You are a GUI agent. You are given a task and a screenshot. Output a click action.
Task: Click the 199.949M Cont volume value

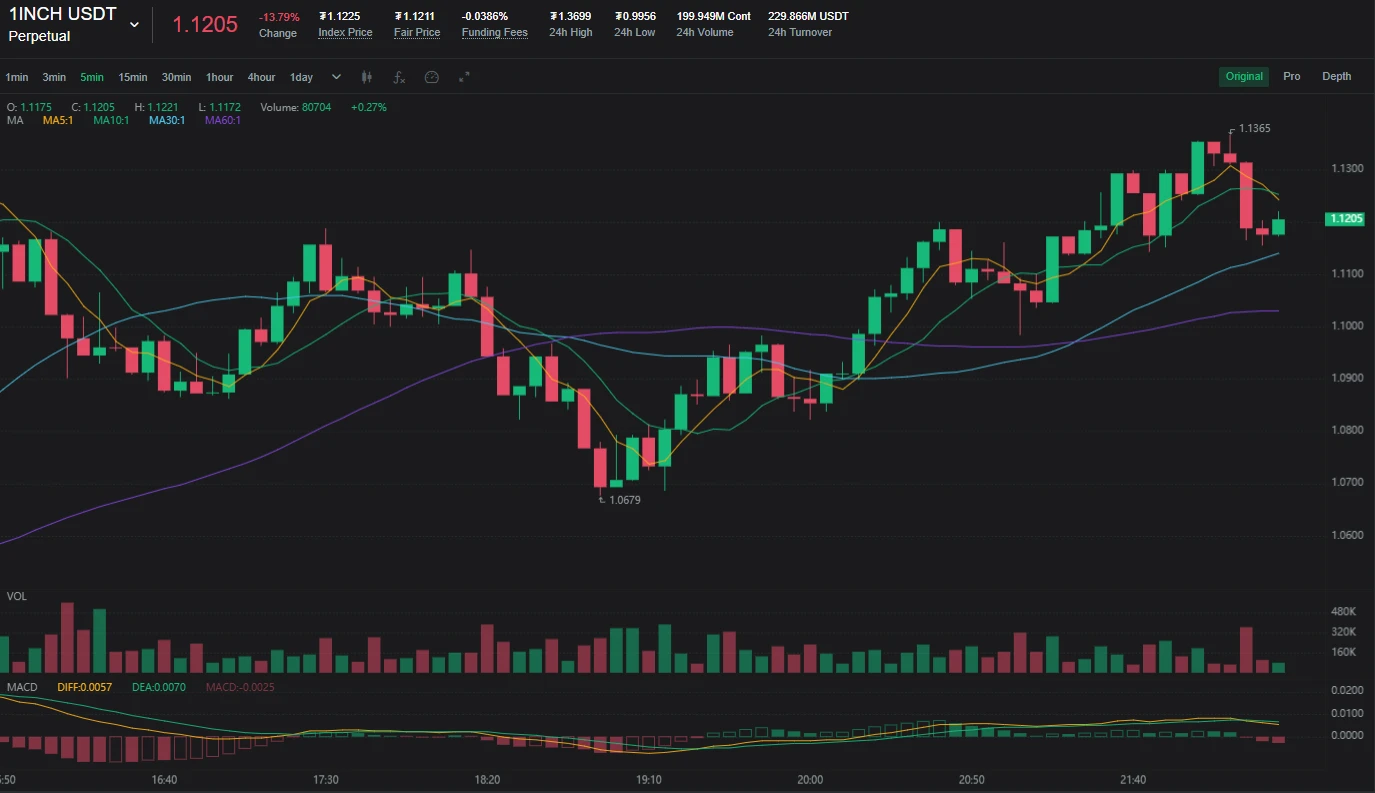coord(714,17)
